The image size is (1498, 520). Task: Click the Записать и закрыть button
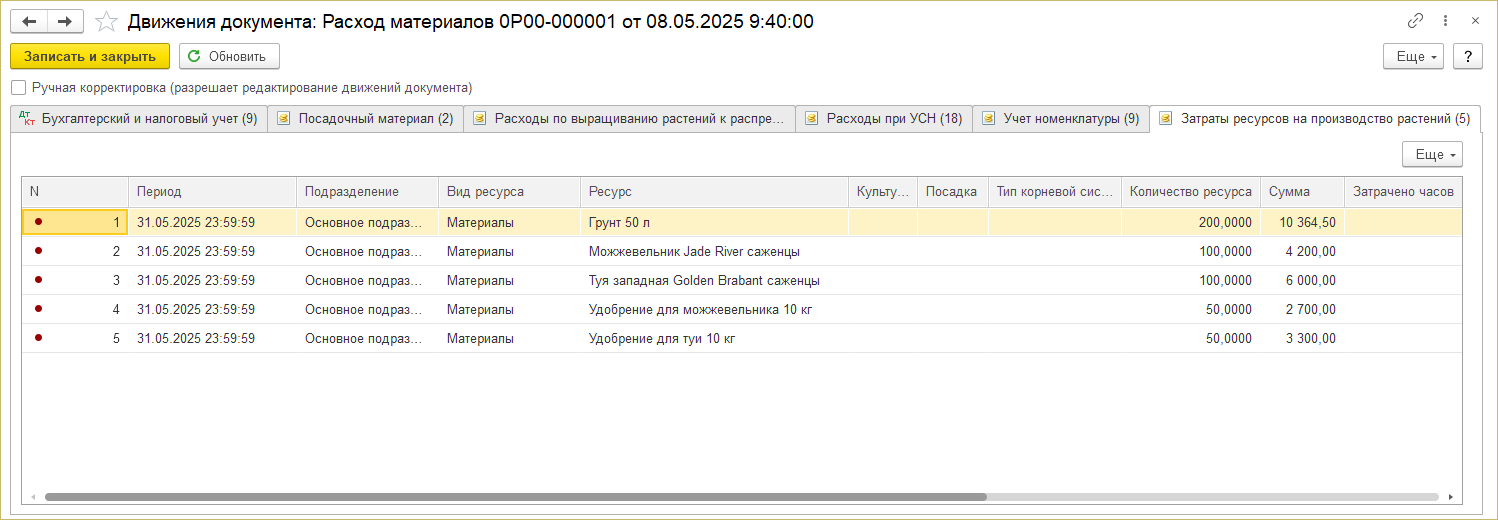click(x=90, y=56)
